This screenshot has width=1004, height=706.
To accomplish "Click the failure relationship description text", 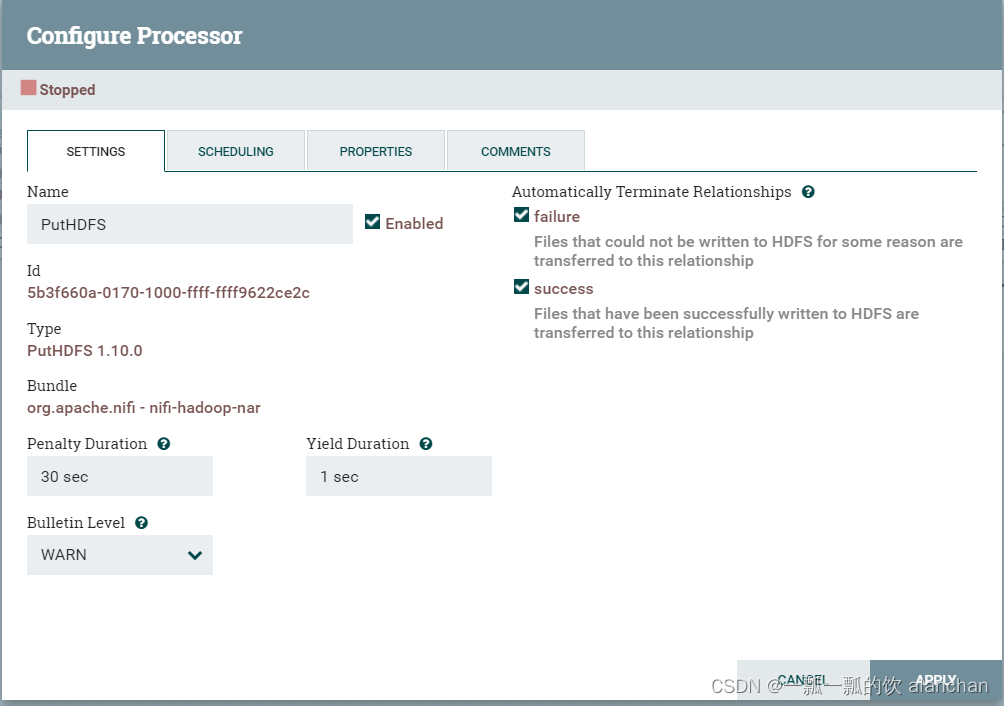I will point(748,251).
